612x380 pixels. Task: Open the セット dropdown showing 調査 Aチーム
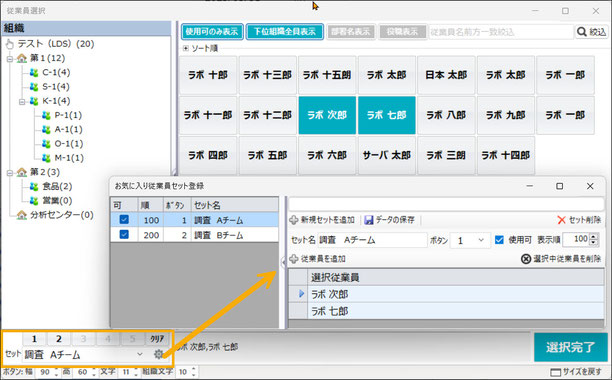pos(139,355)
